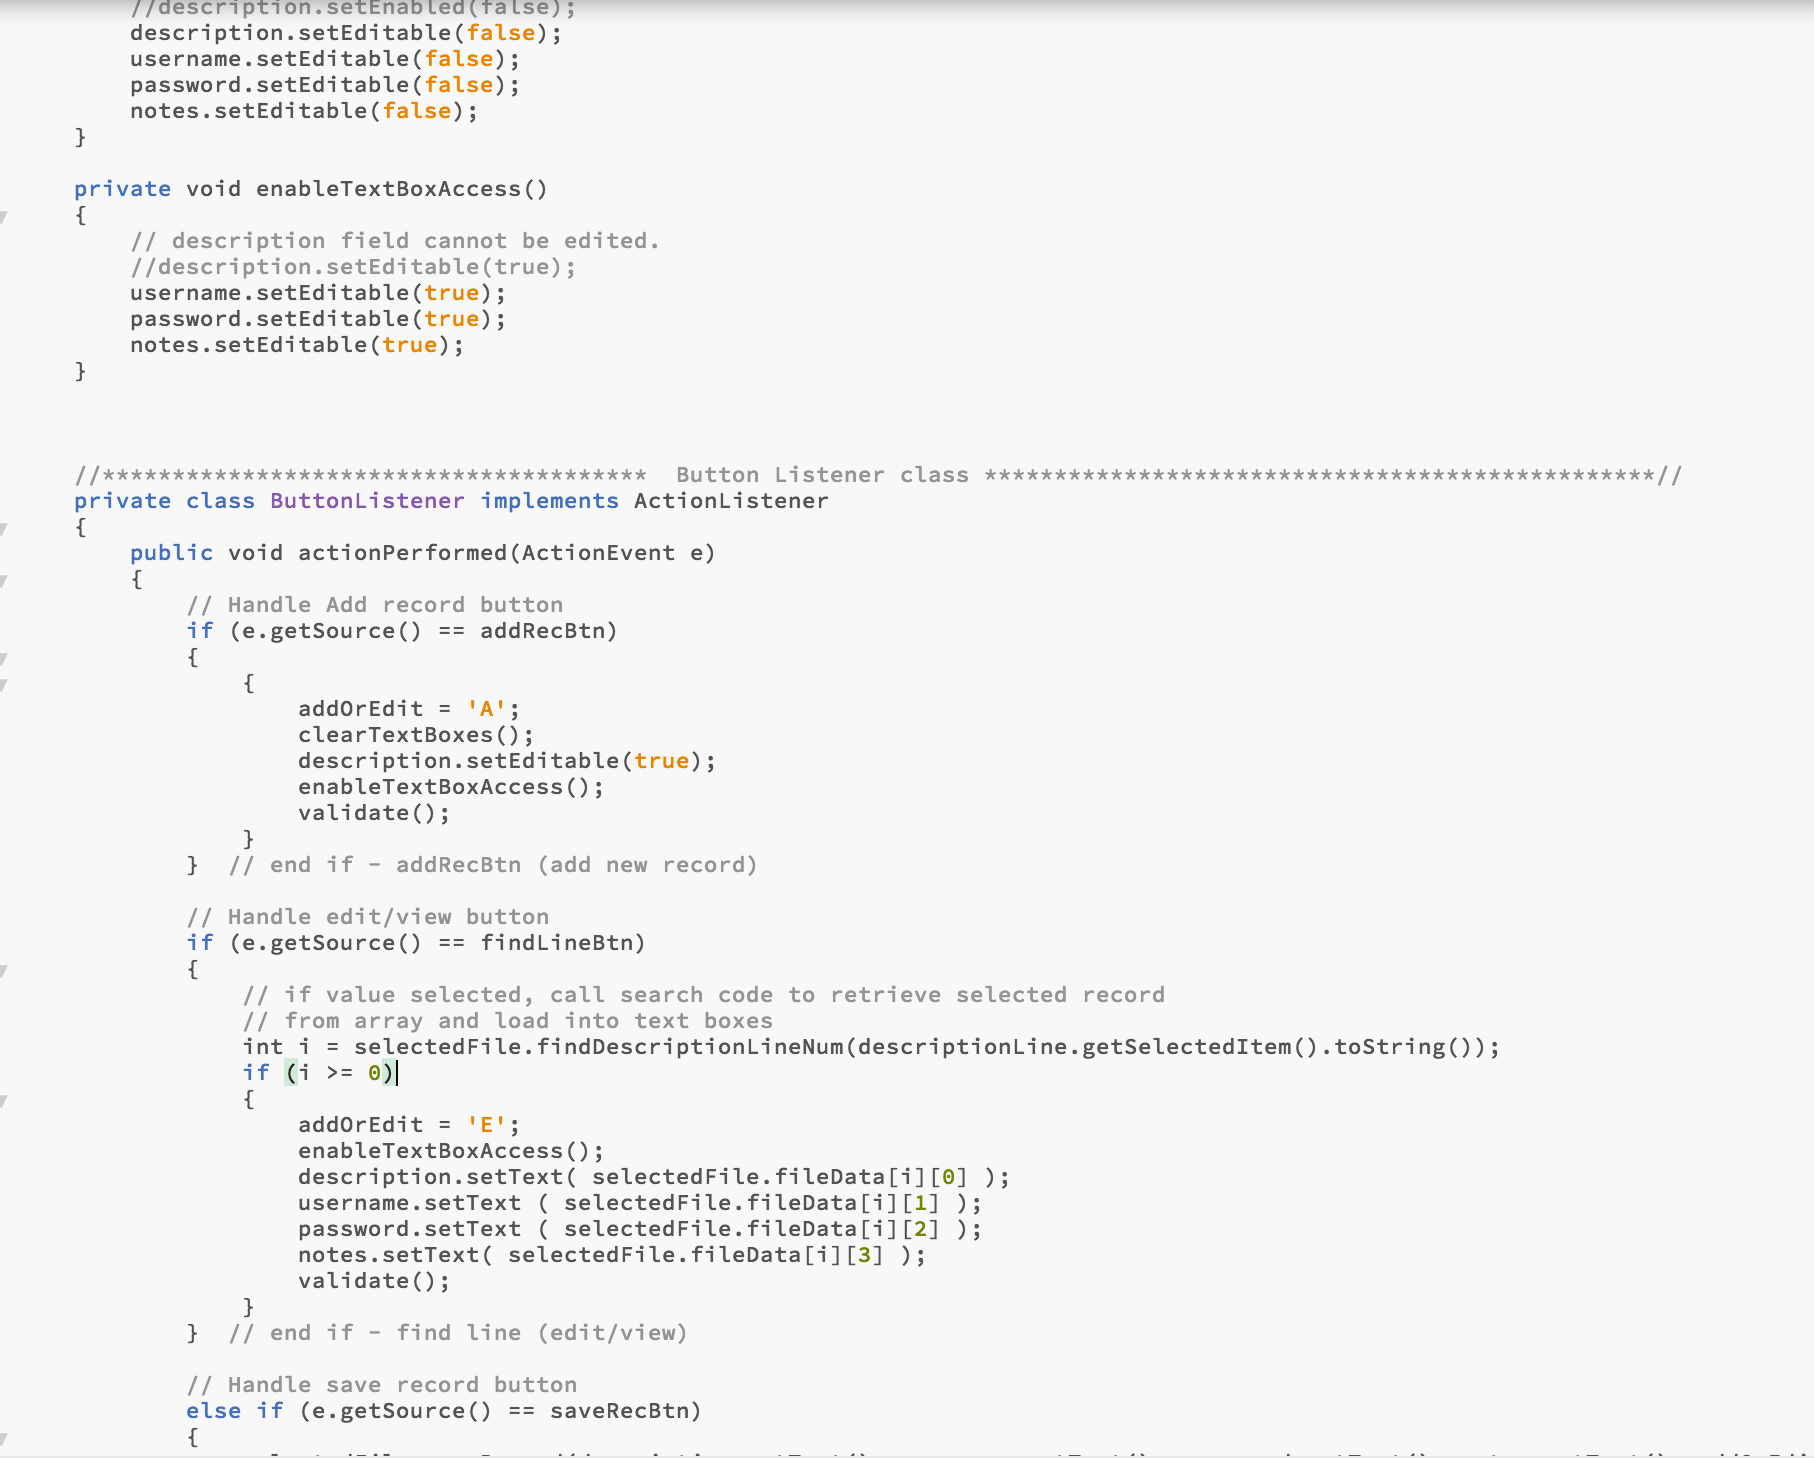The height and width of the screenshot is (1458, 1814).
Task: Collapse the enableTextBoxAccess method fold arrow
Action: coord(6,216)
